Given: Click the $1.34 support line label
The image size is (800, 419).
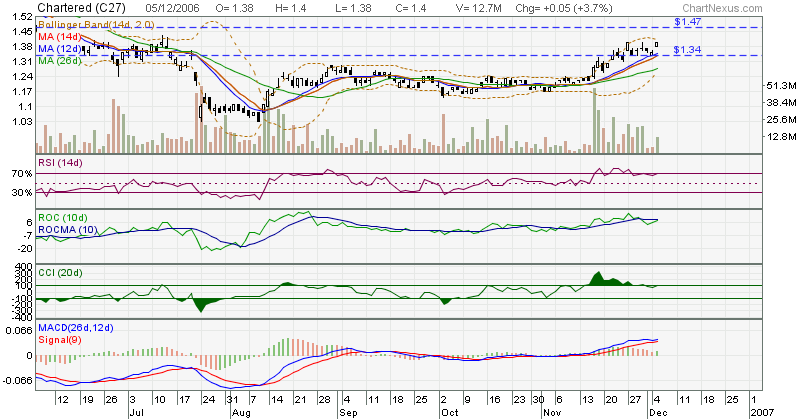Looking at the screenshot, I should [x=687, y=50].
